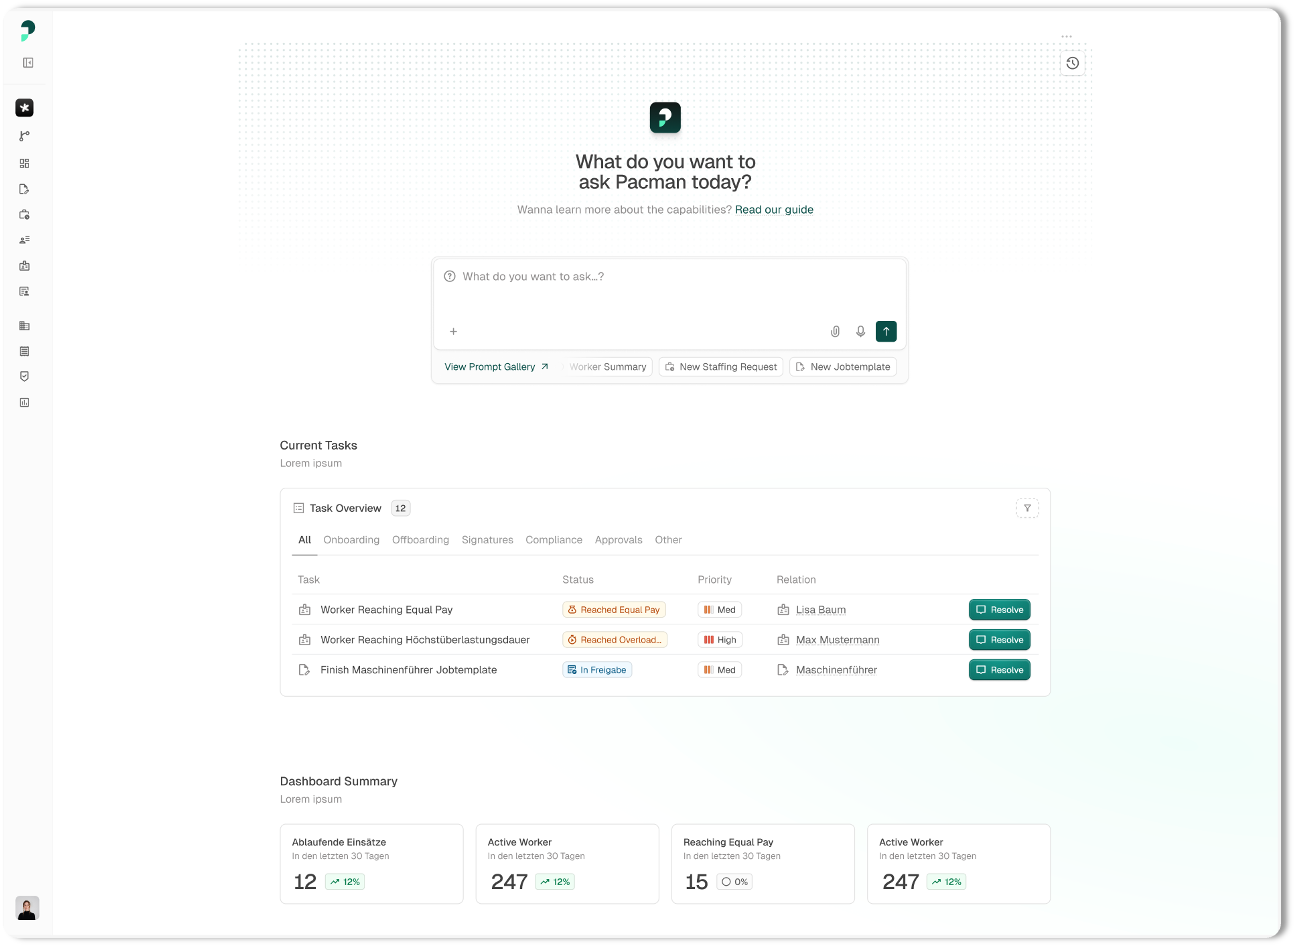
Task: Open the document edit icon in sidebar
Action: [25, 189]
